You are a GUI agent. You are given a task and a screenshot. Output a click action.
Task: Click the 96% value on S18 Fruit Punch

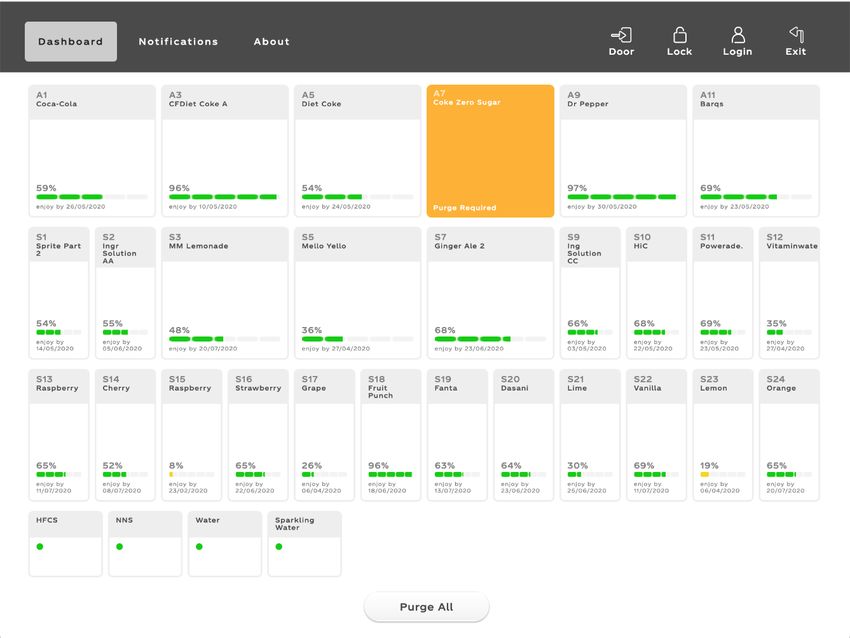pyautogui.click(x=378, y=466)
